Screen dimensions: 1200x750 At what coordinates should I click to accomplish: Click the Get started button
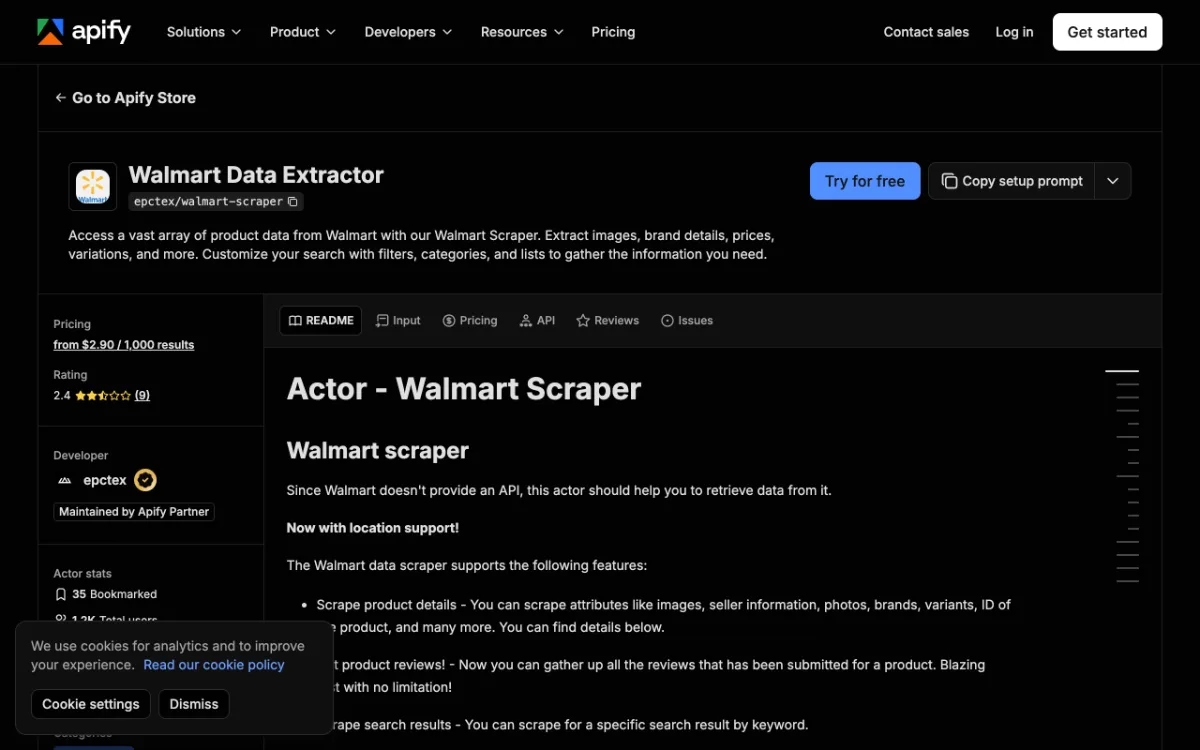coord(1107,32)
